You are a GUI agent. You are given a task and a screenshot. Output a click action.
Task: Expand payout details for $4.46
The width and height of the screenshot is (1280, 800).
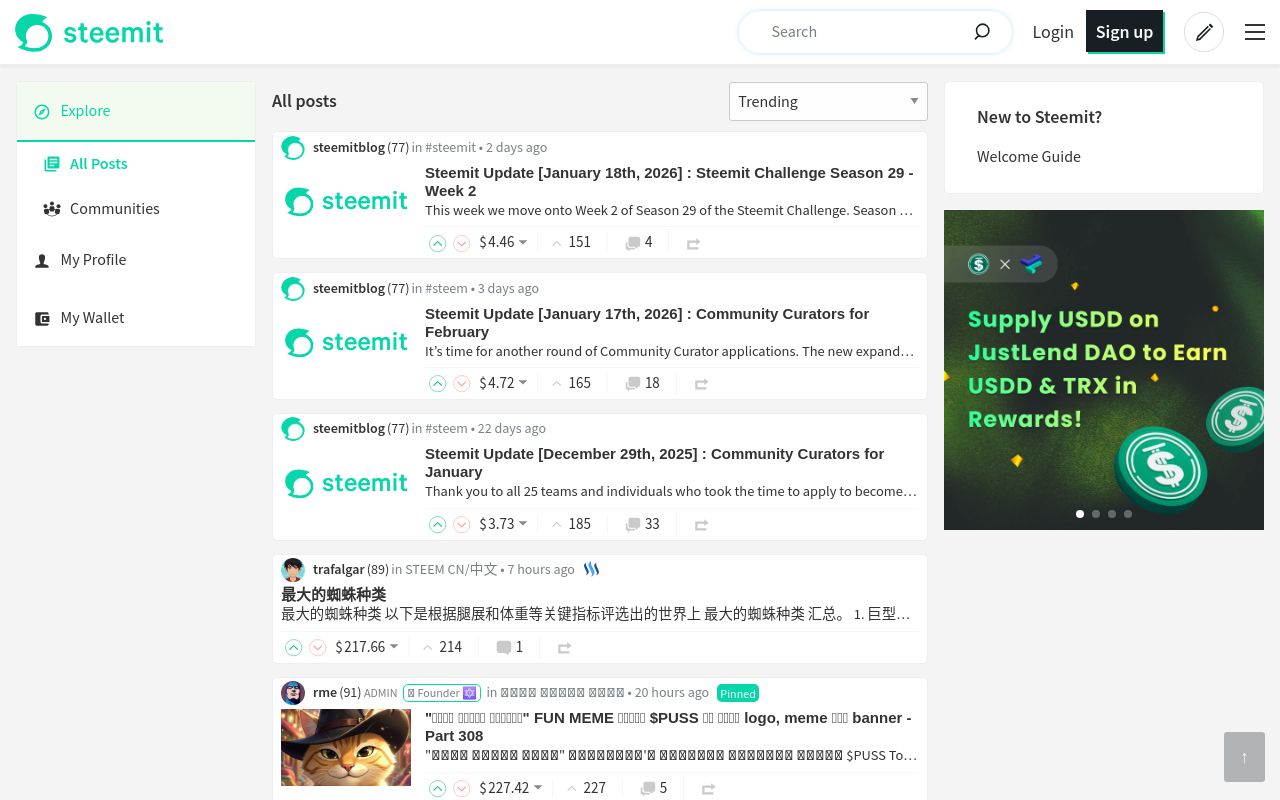[503, 243]
